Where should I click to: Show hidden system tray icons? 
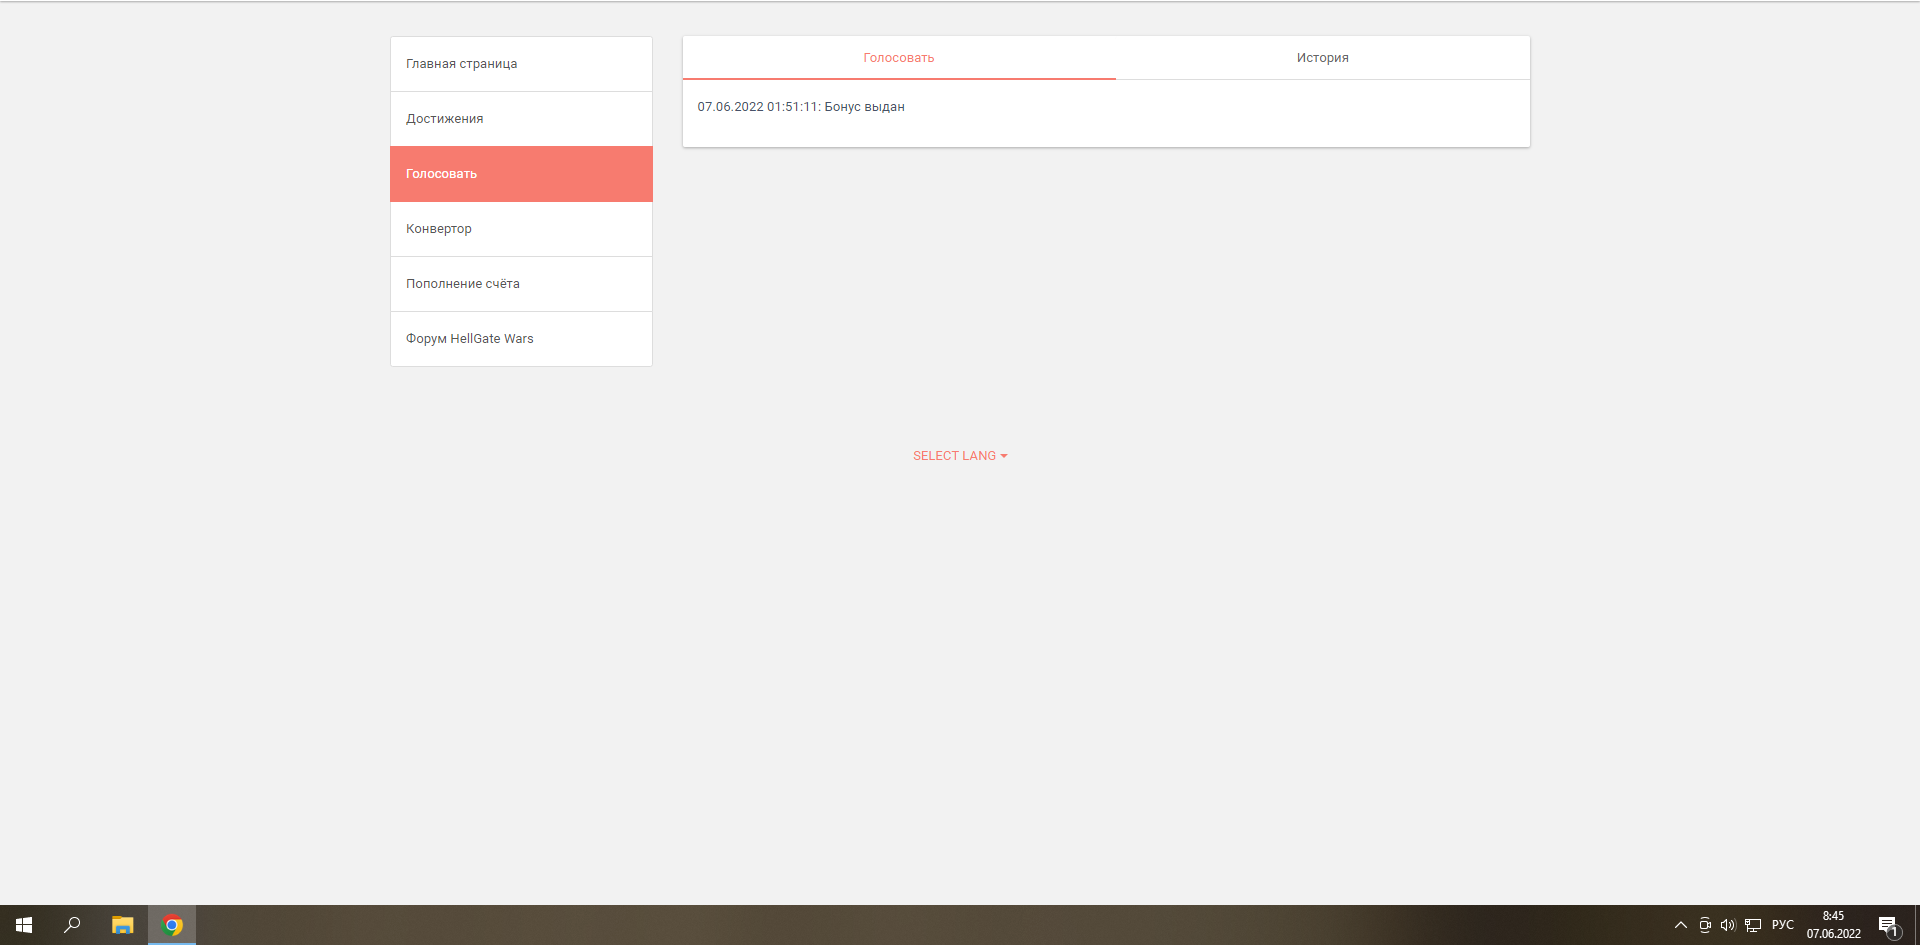coord(1681,925)
